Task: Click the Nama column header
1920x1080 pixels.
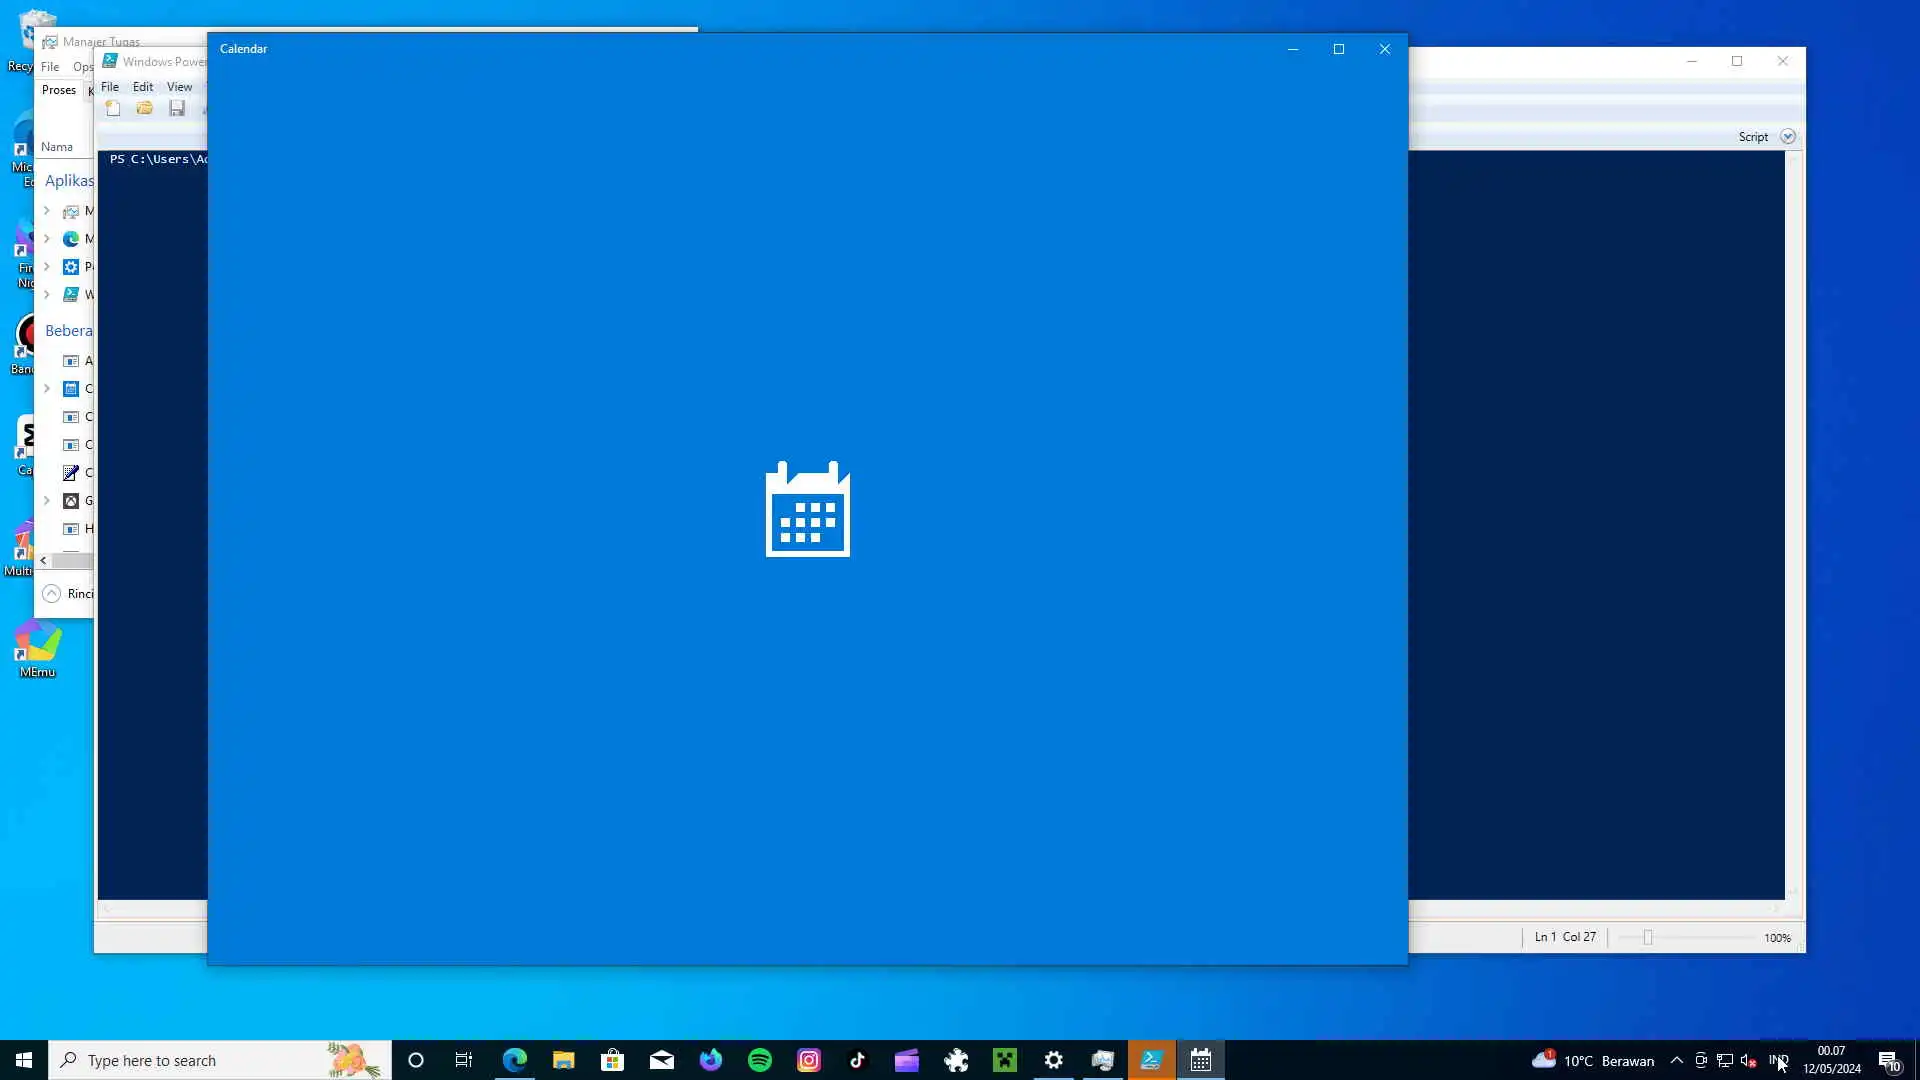Action: pos(57,147)
